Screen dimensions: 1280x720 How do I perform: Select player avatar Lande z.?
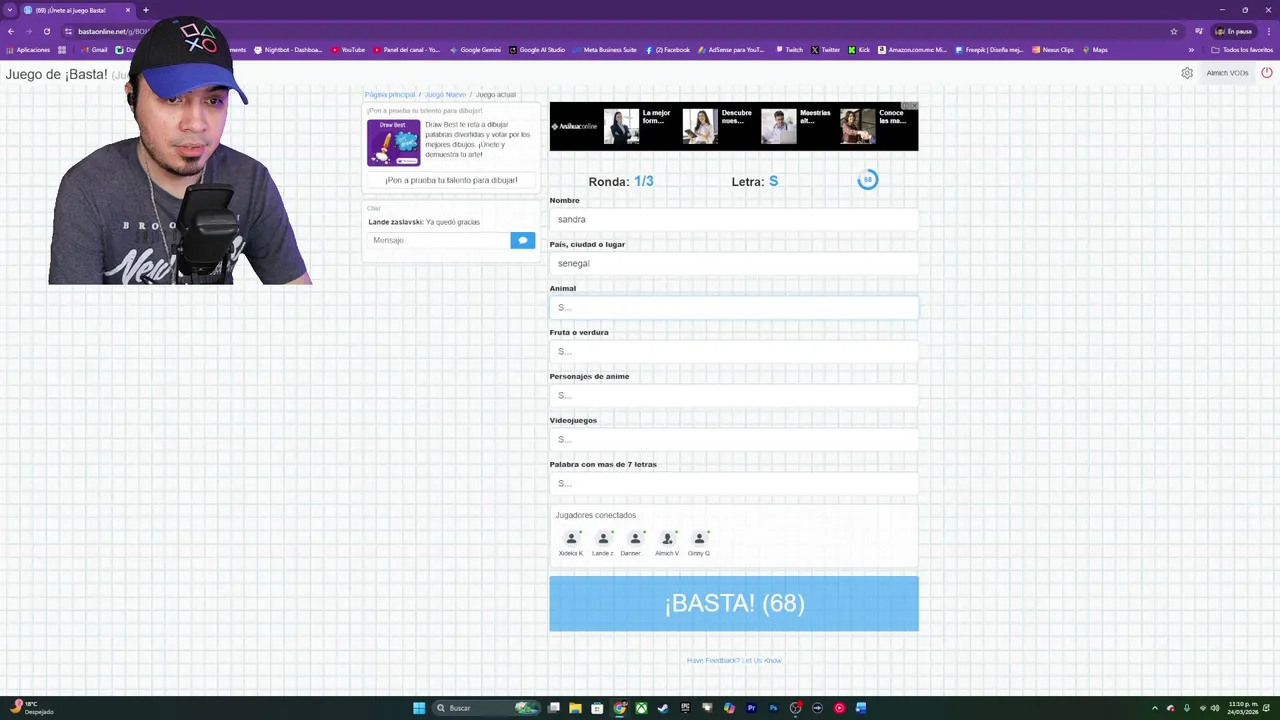pos(603,543)
